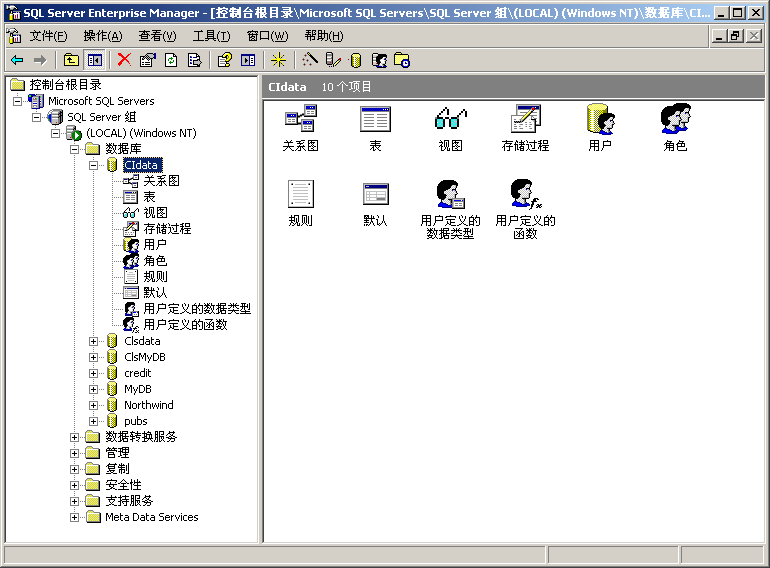Open the 关系图 icon in right pane
Screen dimensions: 770x568
(x=301, y=128)
